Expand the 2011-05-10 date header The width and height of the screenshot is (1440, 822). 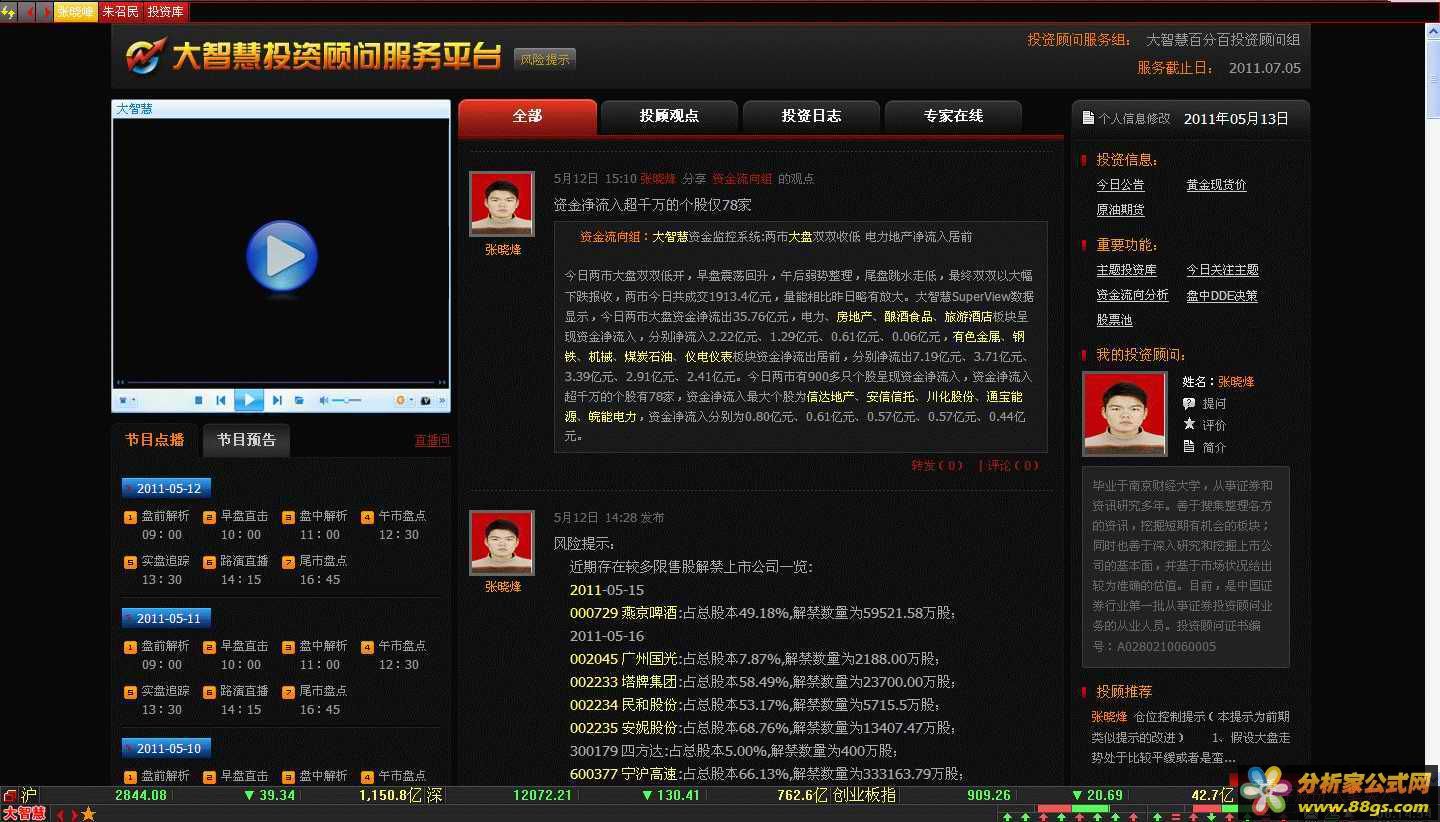[166, 748]
